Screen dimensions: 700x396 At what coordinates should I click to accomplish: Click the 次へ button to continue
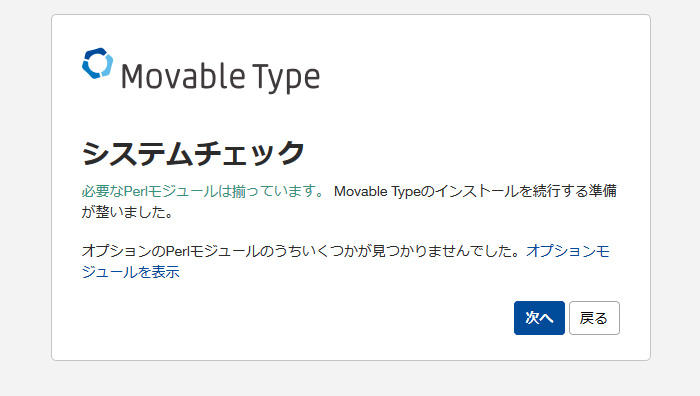point(539,318)
